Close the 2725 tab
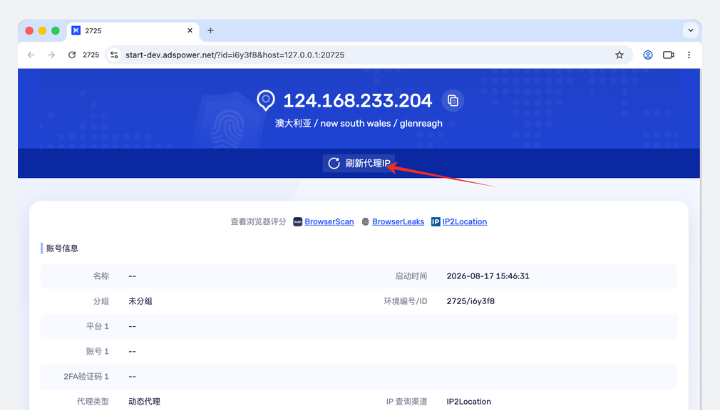The height and width of the screenshot is (410, 720). point(190,30)
